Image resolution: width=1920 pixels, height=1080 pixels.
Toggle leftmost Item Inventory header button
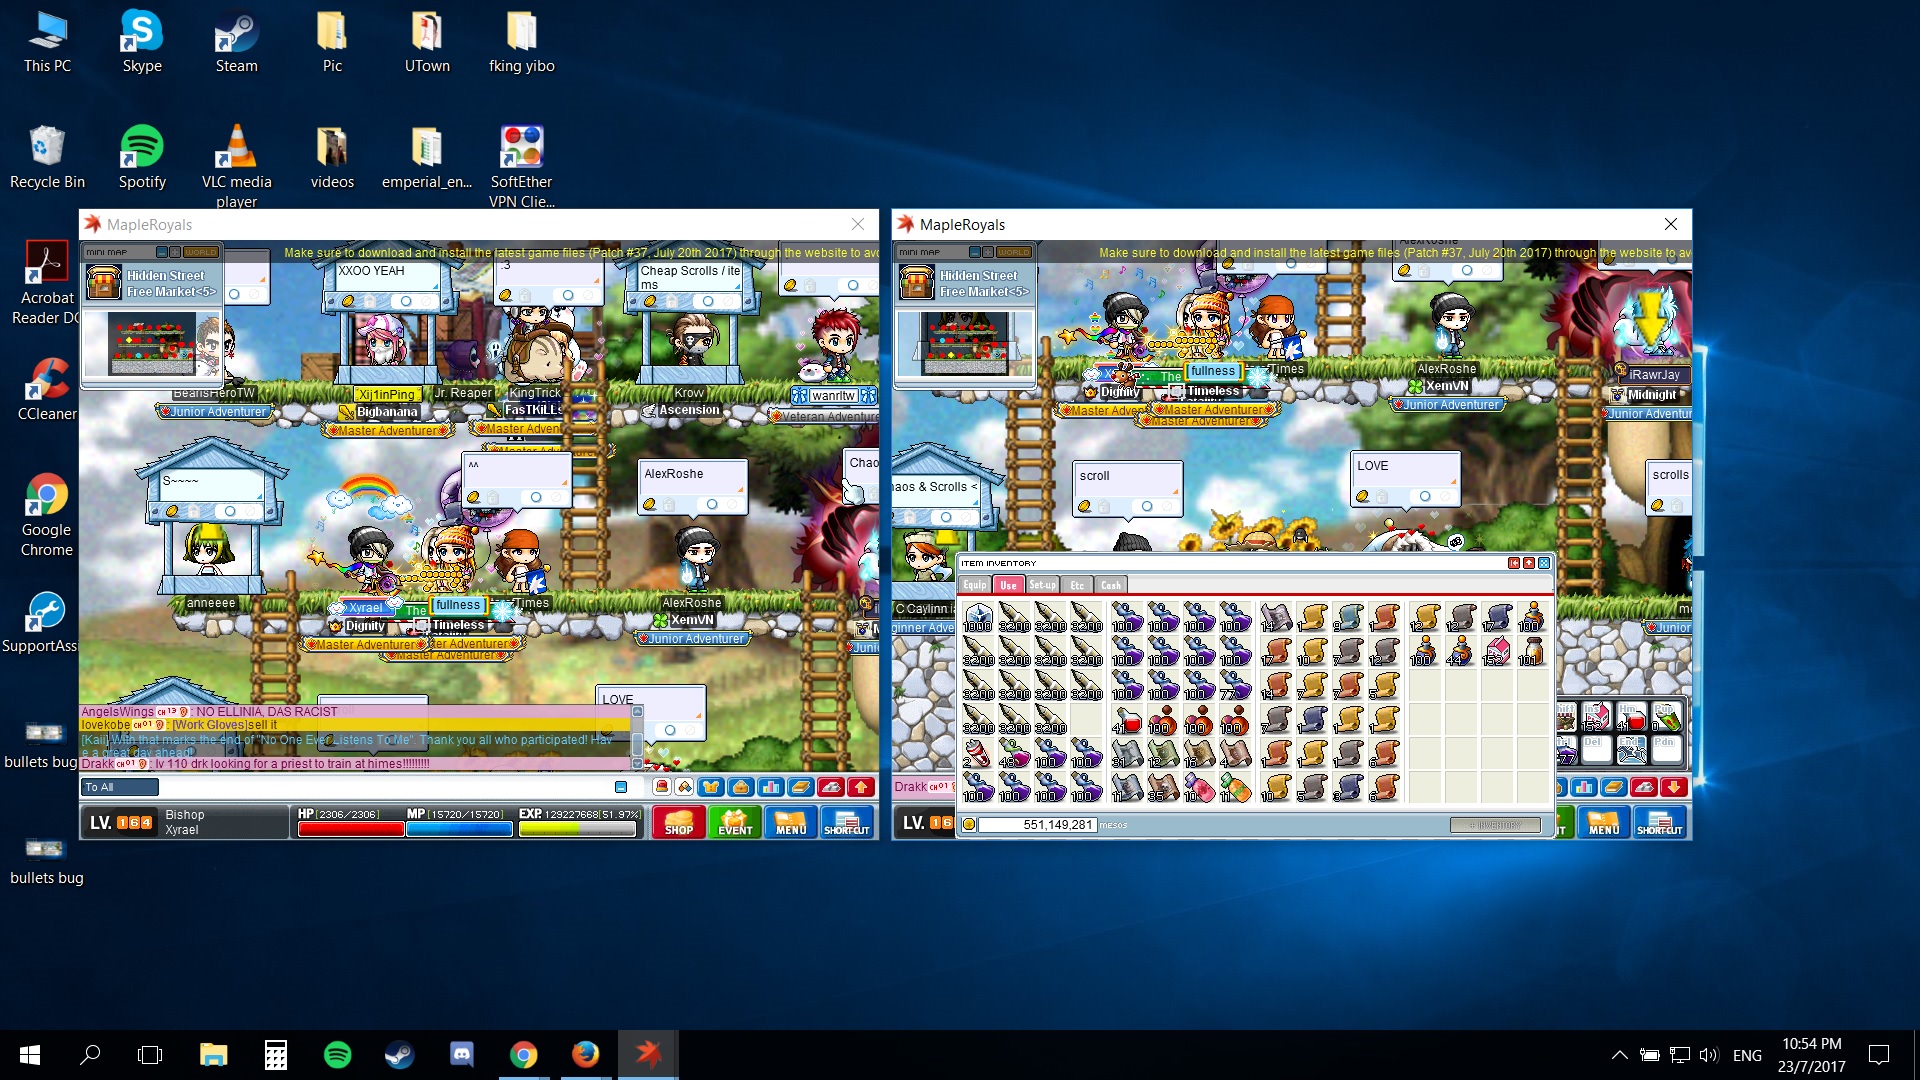[1514, 563]
